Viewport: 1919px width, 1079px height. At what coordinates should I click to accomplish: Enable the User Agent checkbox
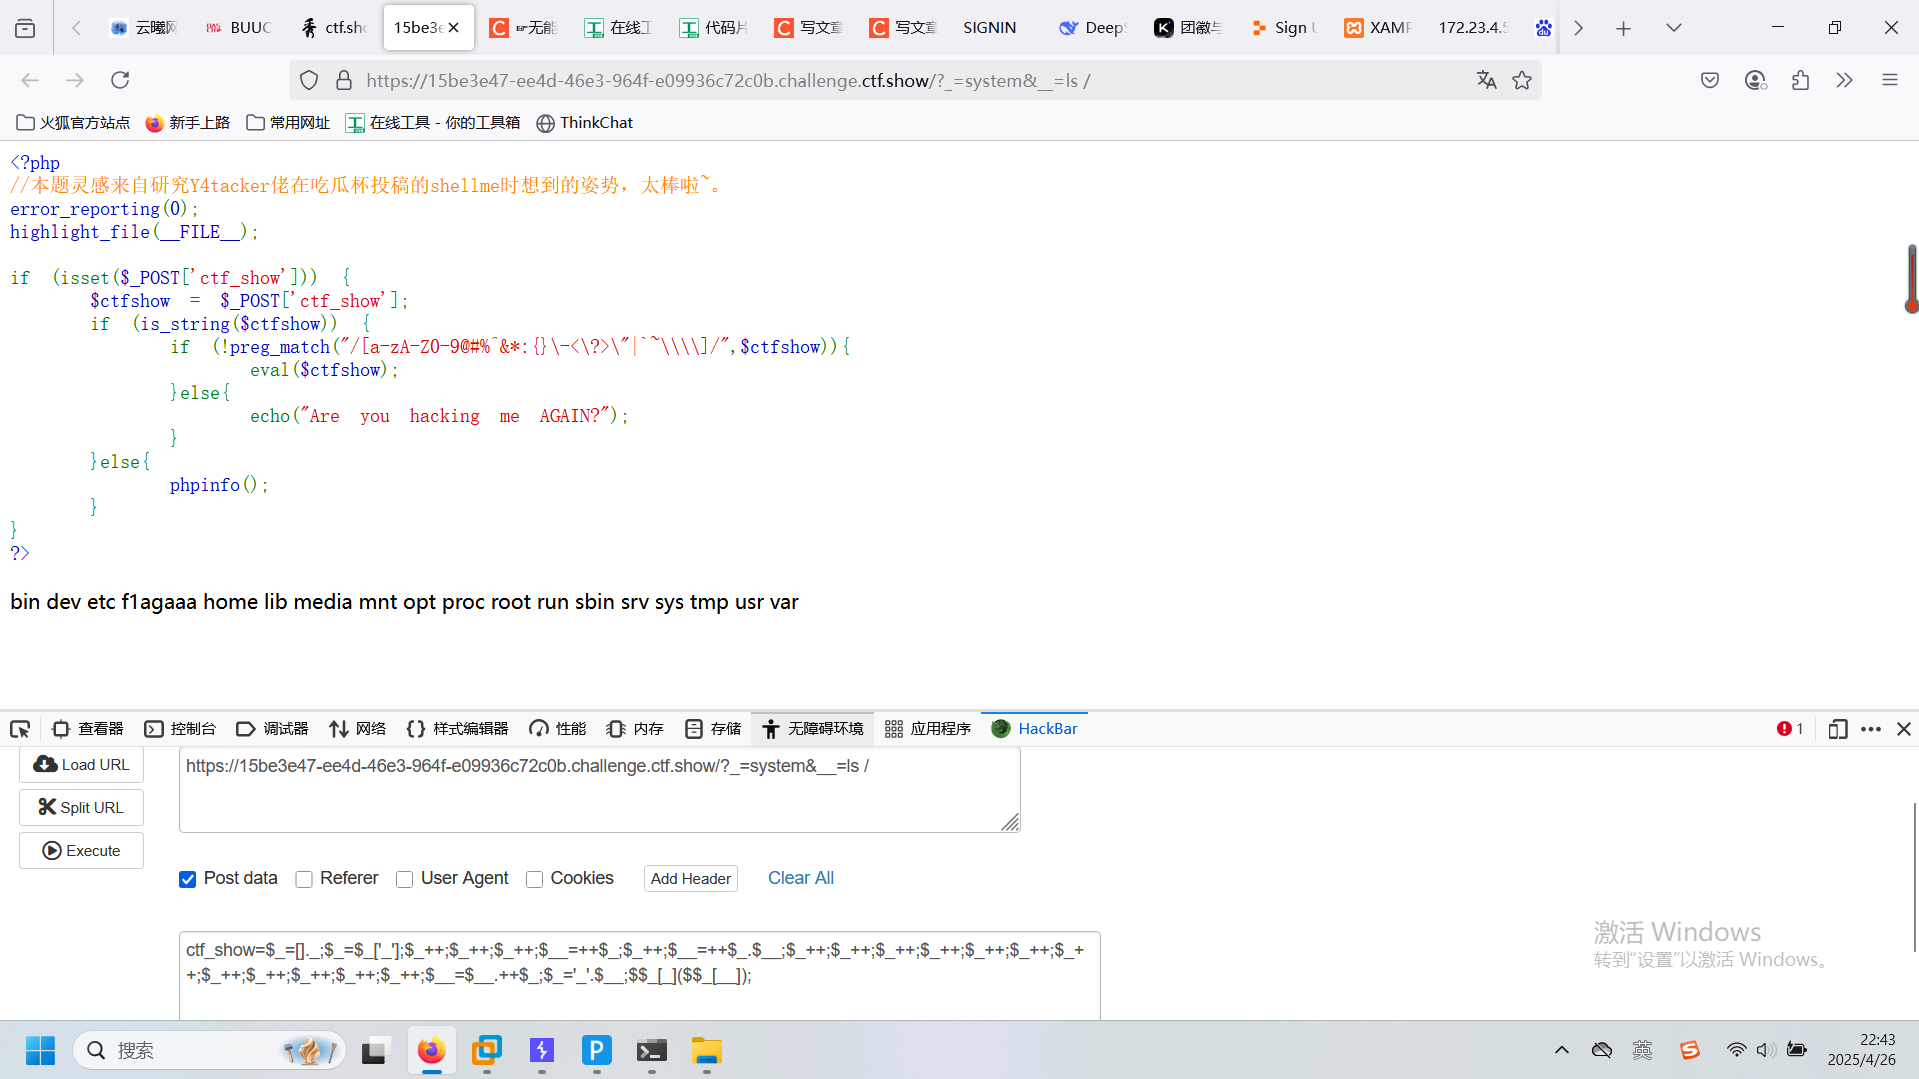point(404,879)
